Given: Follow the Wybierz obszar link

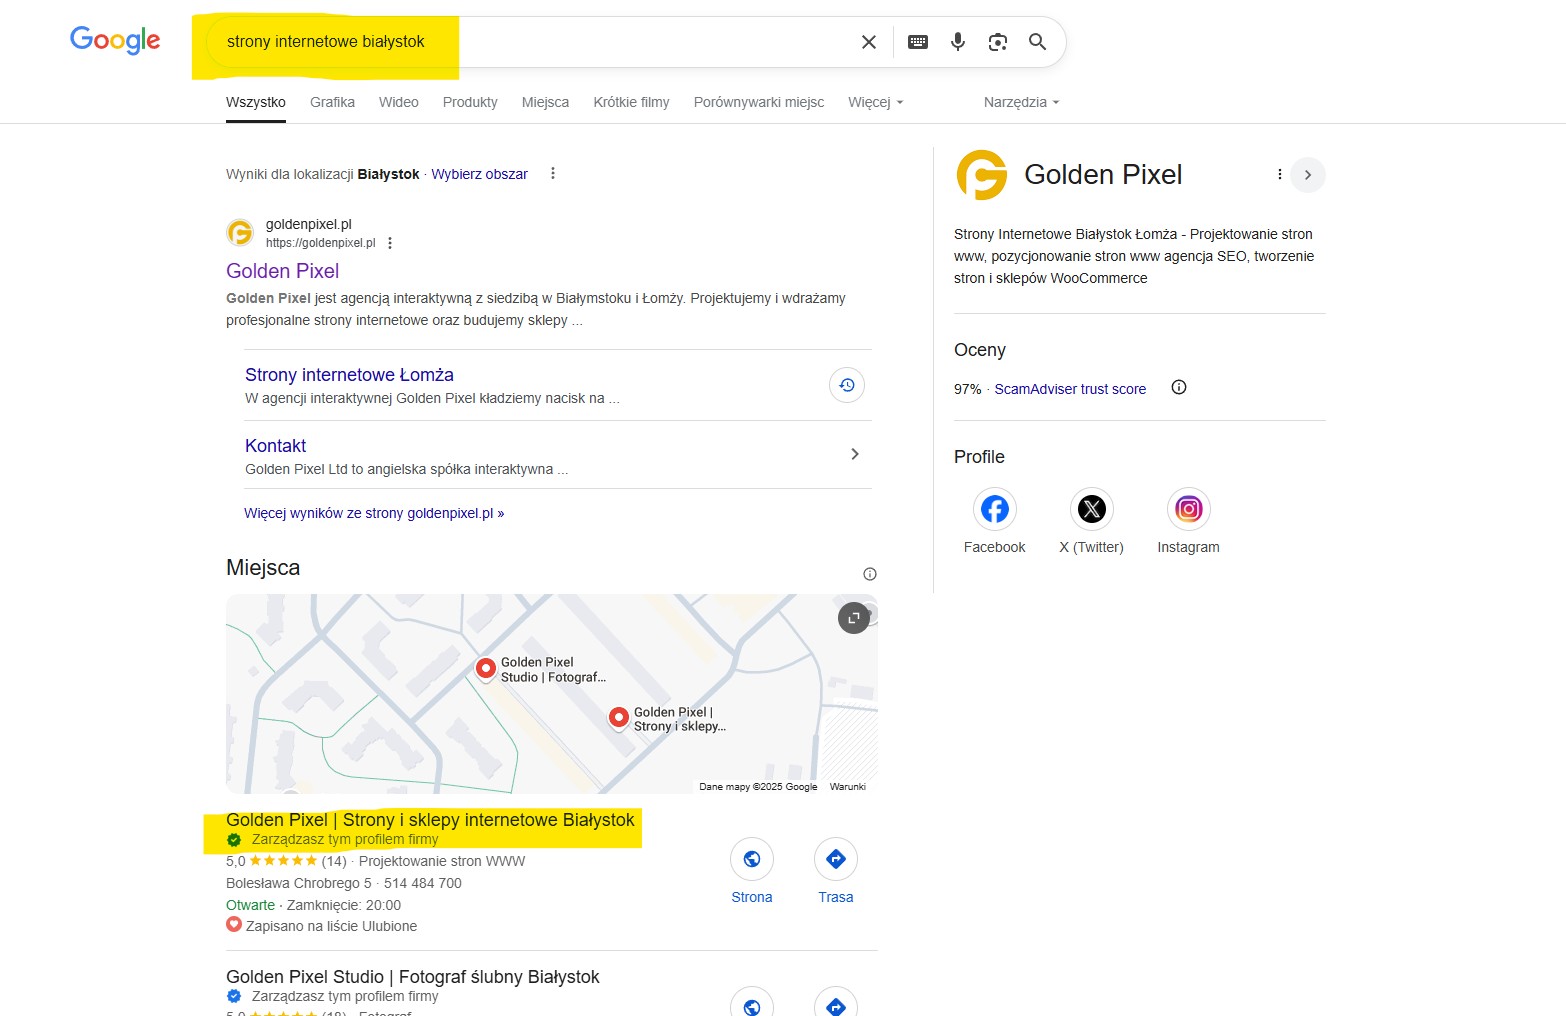Looking at the screenshot, I should tap(479, 174).
